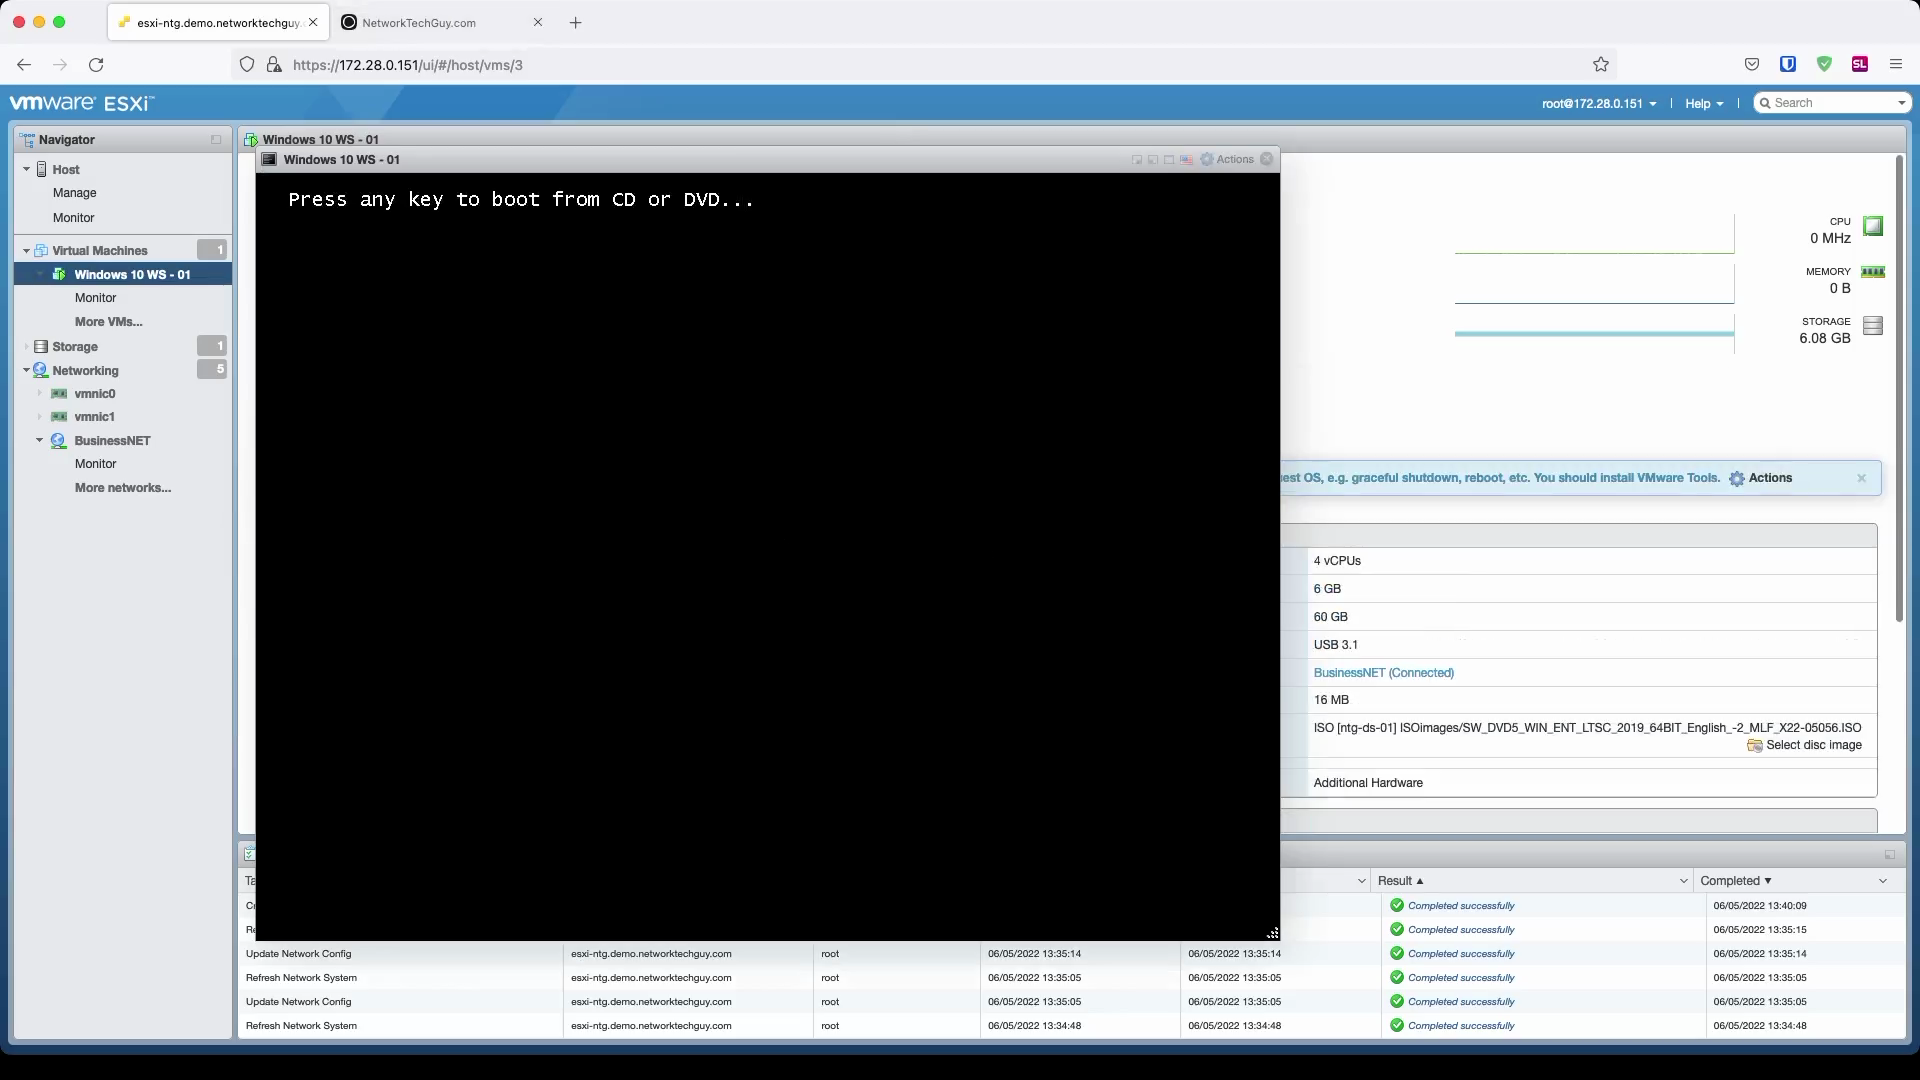
Task: Select the Windows 10 WS - 01 VM
Action: pyautogui.click(x=132, y=275)
